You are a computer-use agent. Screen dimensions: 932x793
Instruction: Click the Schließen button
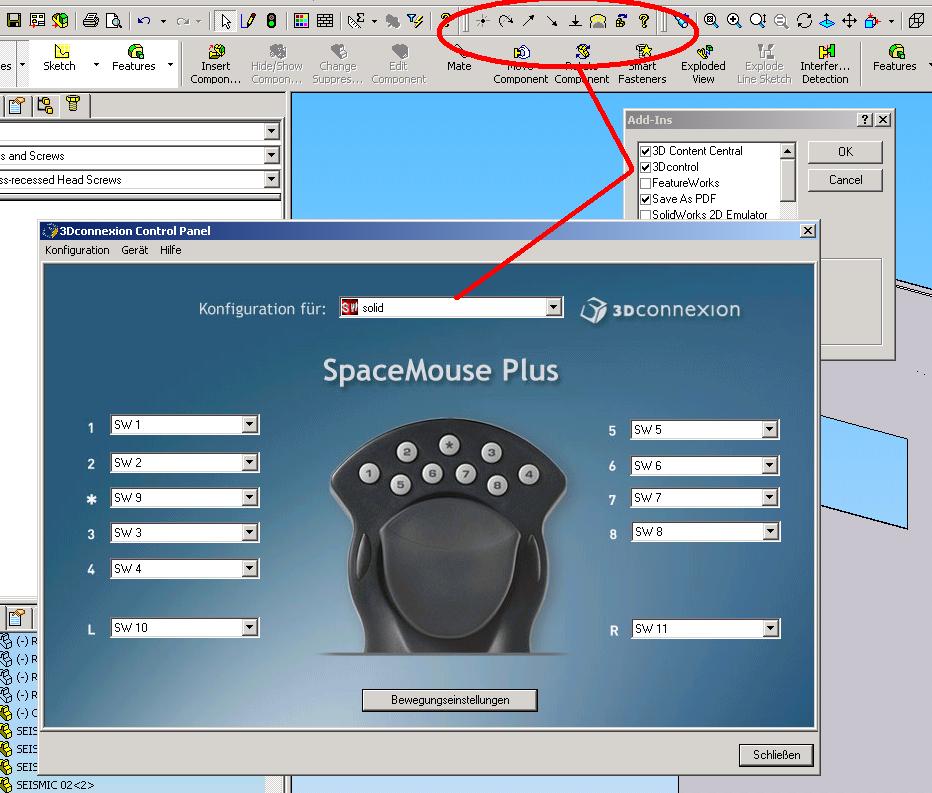pos(776,755)
